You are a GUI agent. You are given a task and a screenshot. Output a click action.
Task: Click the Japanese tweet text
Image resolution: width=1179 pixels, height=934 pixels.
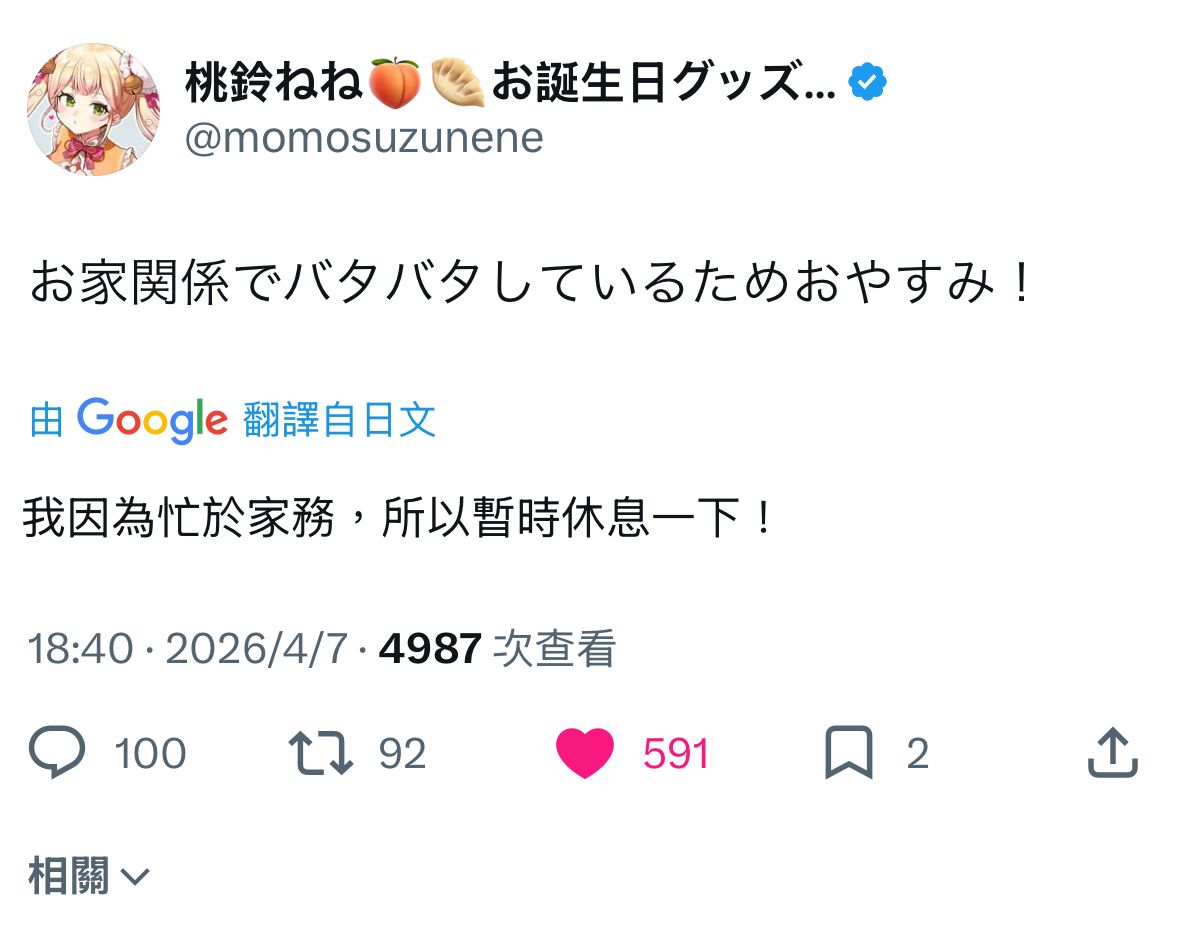(530, 285)
